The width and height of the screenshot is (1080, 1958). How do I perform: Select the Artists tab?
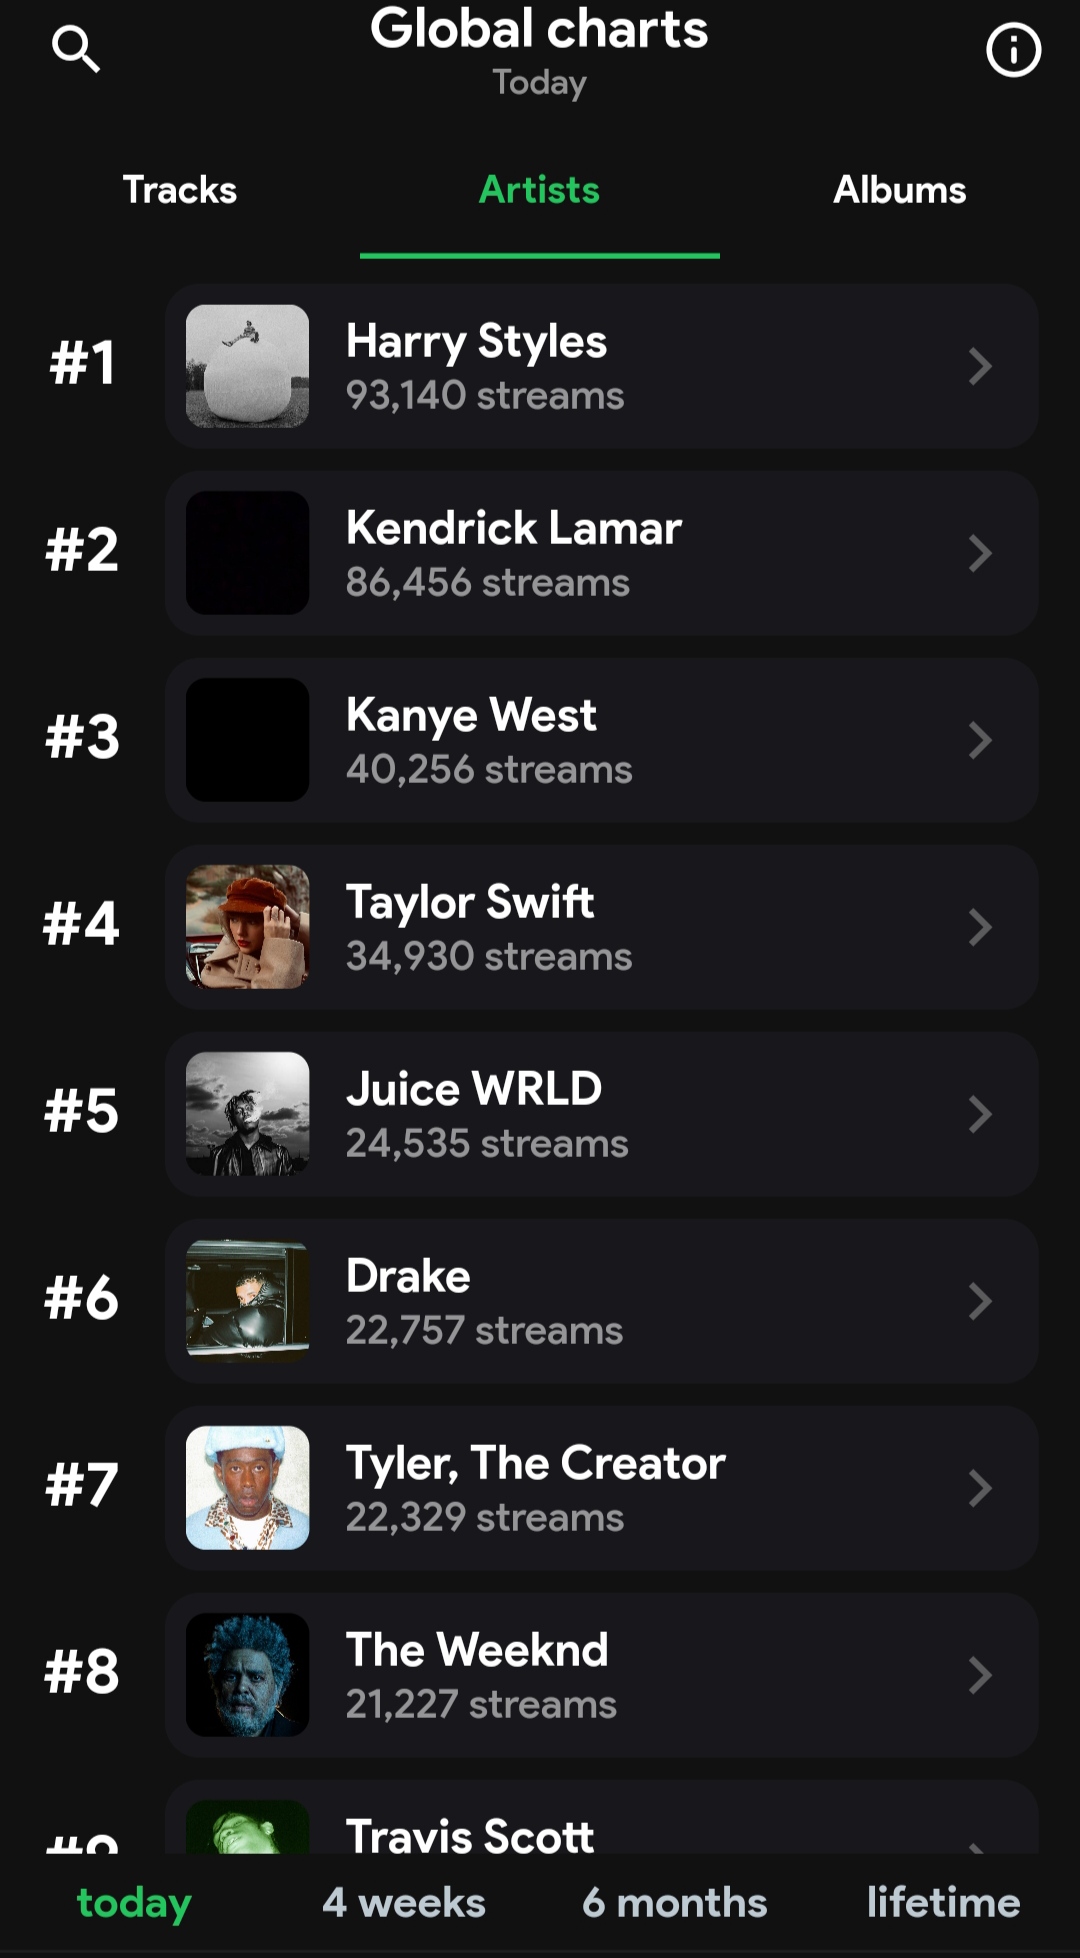click(x=539, y=190)
